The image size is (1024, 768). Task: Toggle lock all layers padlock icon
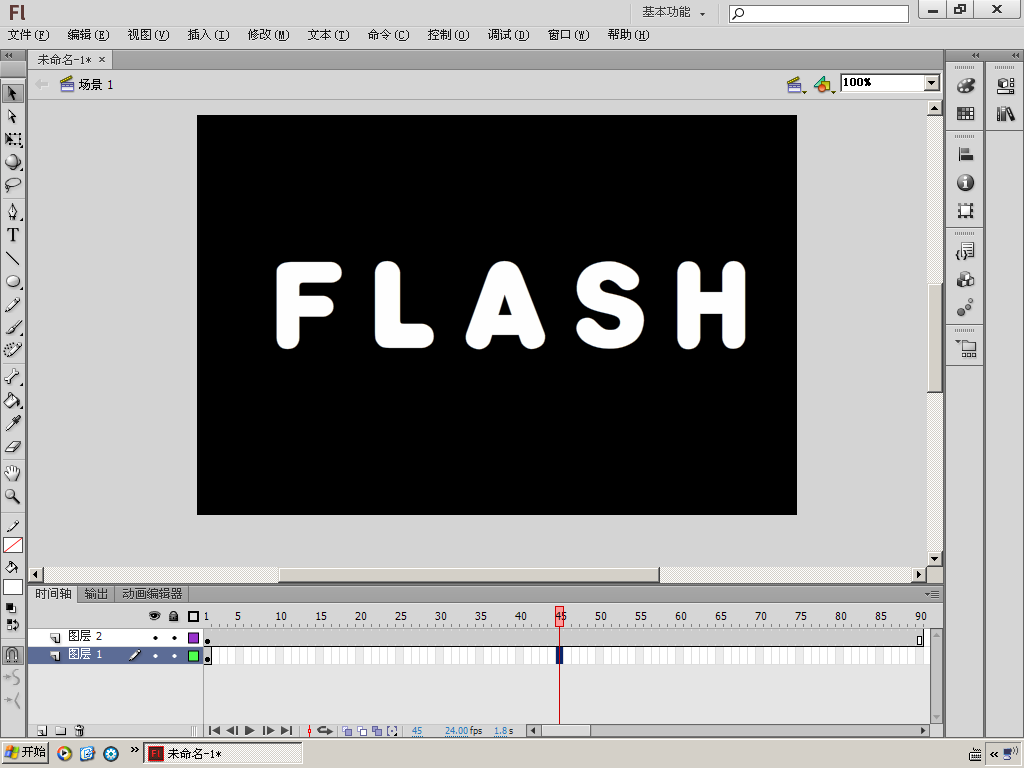point(174,616)
